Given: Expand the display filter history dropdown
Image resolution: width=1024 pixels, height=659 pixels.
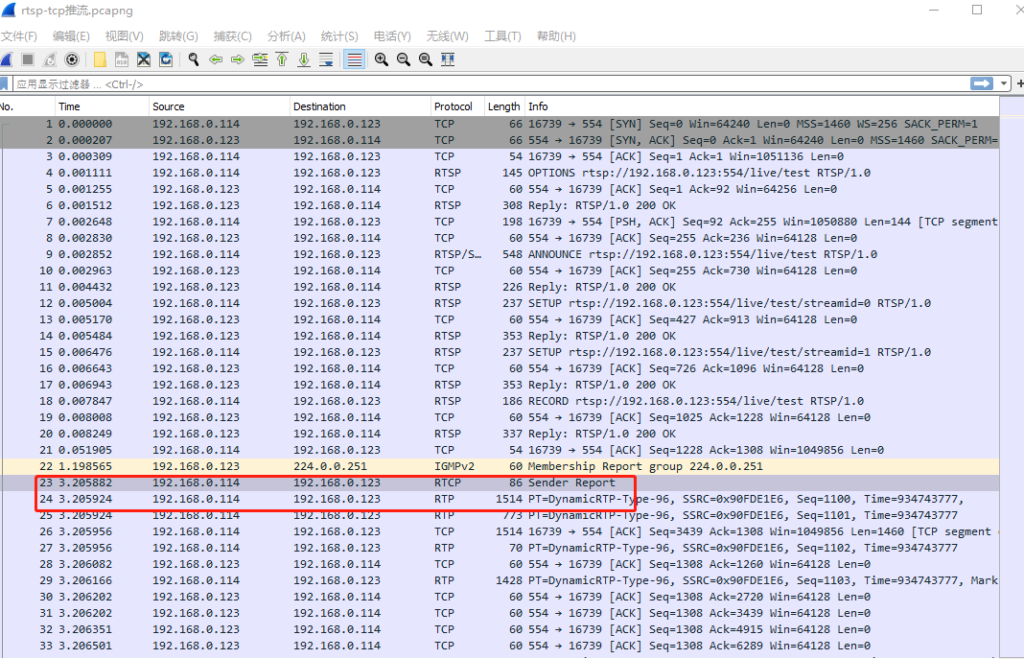Looking at the screenshot, I should pyautogui.click(x=1004, y=84).
